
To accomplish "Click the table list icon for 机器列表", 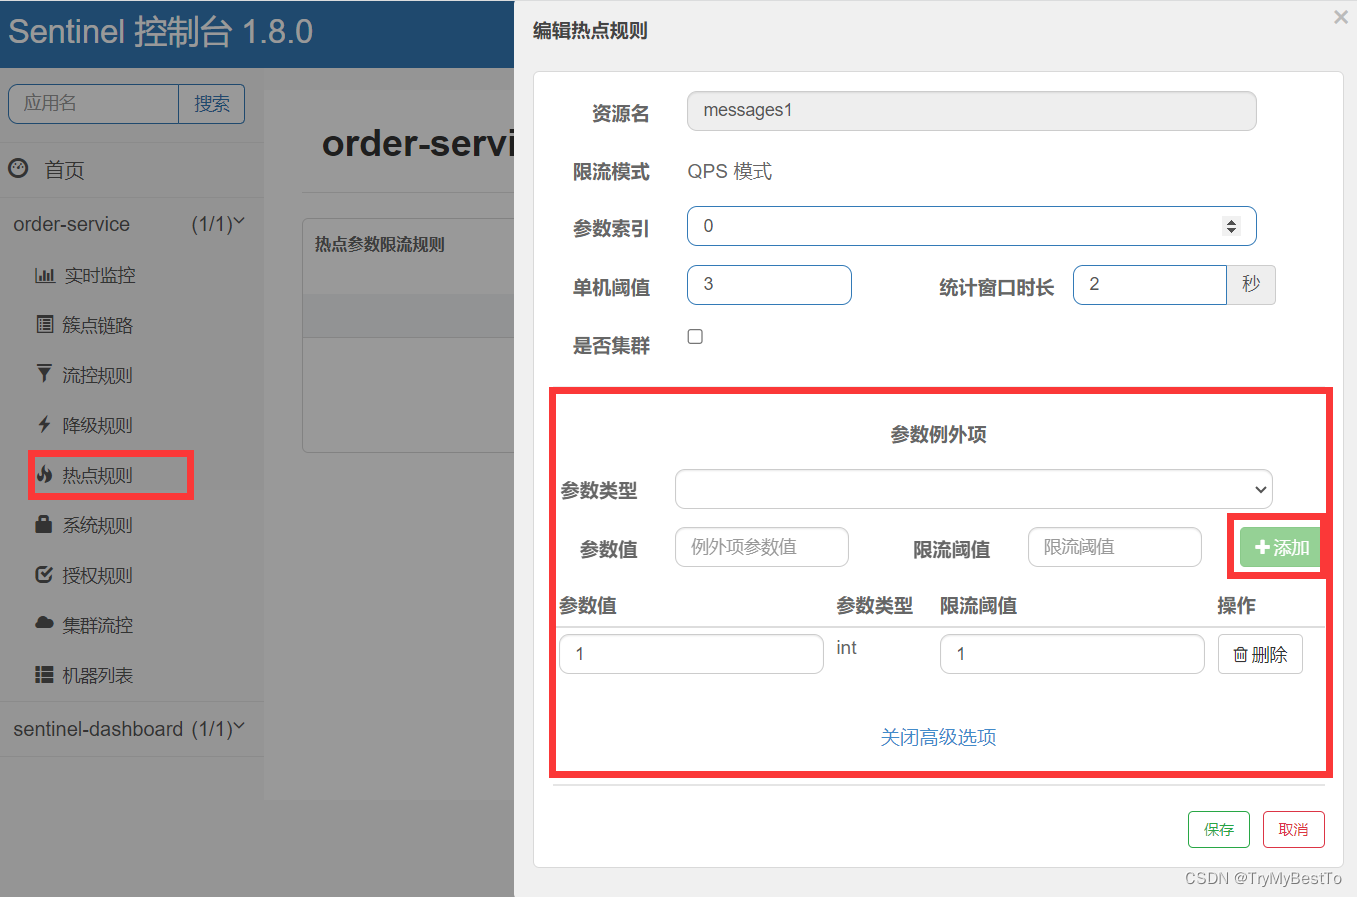I will [44, 675].
